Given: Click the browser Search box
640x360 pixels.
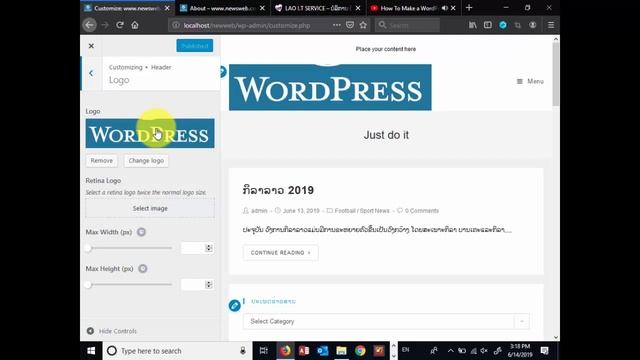Looking at the screenshot, I should point(407,25).
